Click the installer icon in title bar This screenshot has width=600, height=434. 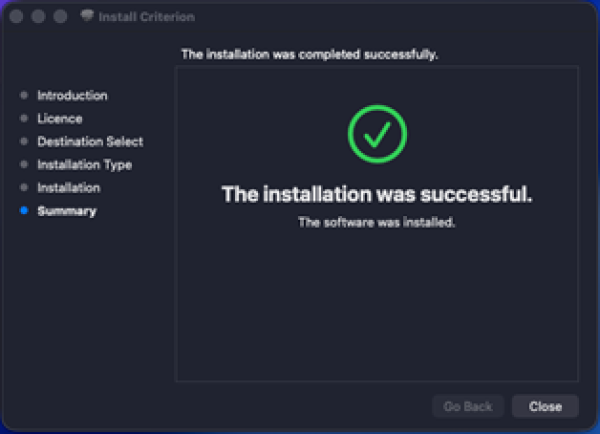tap(87, 17)
